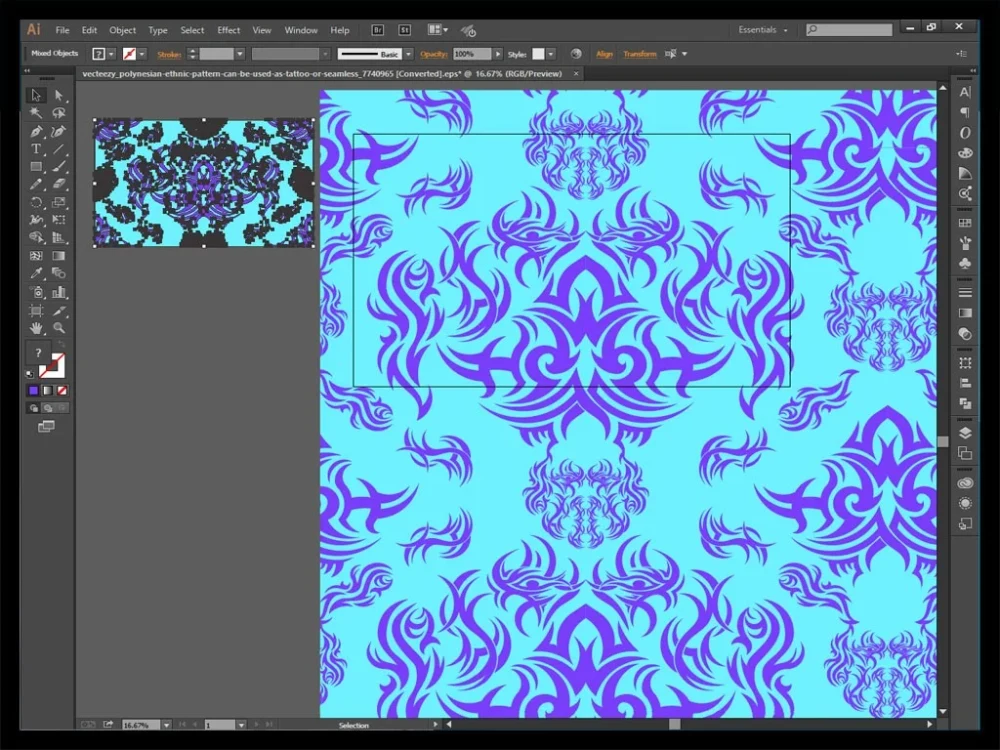Screen dimensions: 1000x750
Task: Open the Object menu
Action: click(122, 30)
